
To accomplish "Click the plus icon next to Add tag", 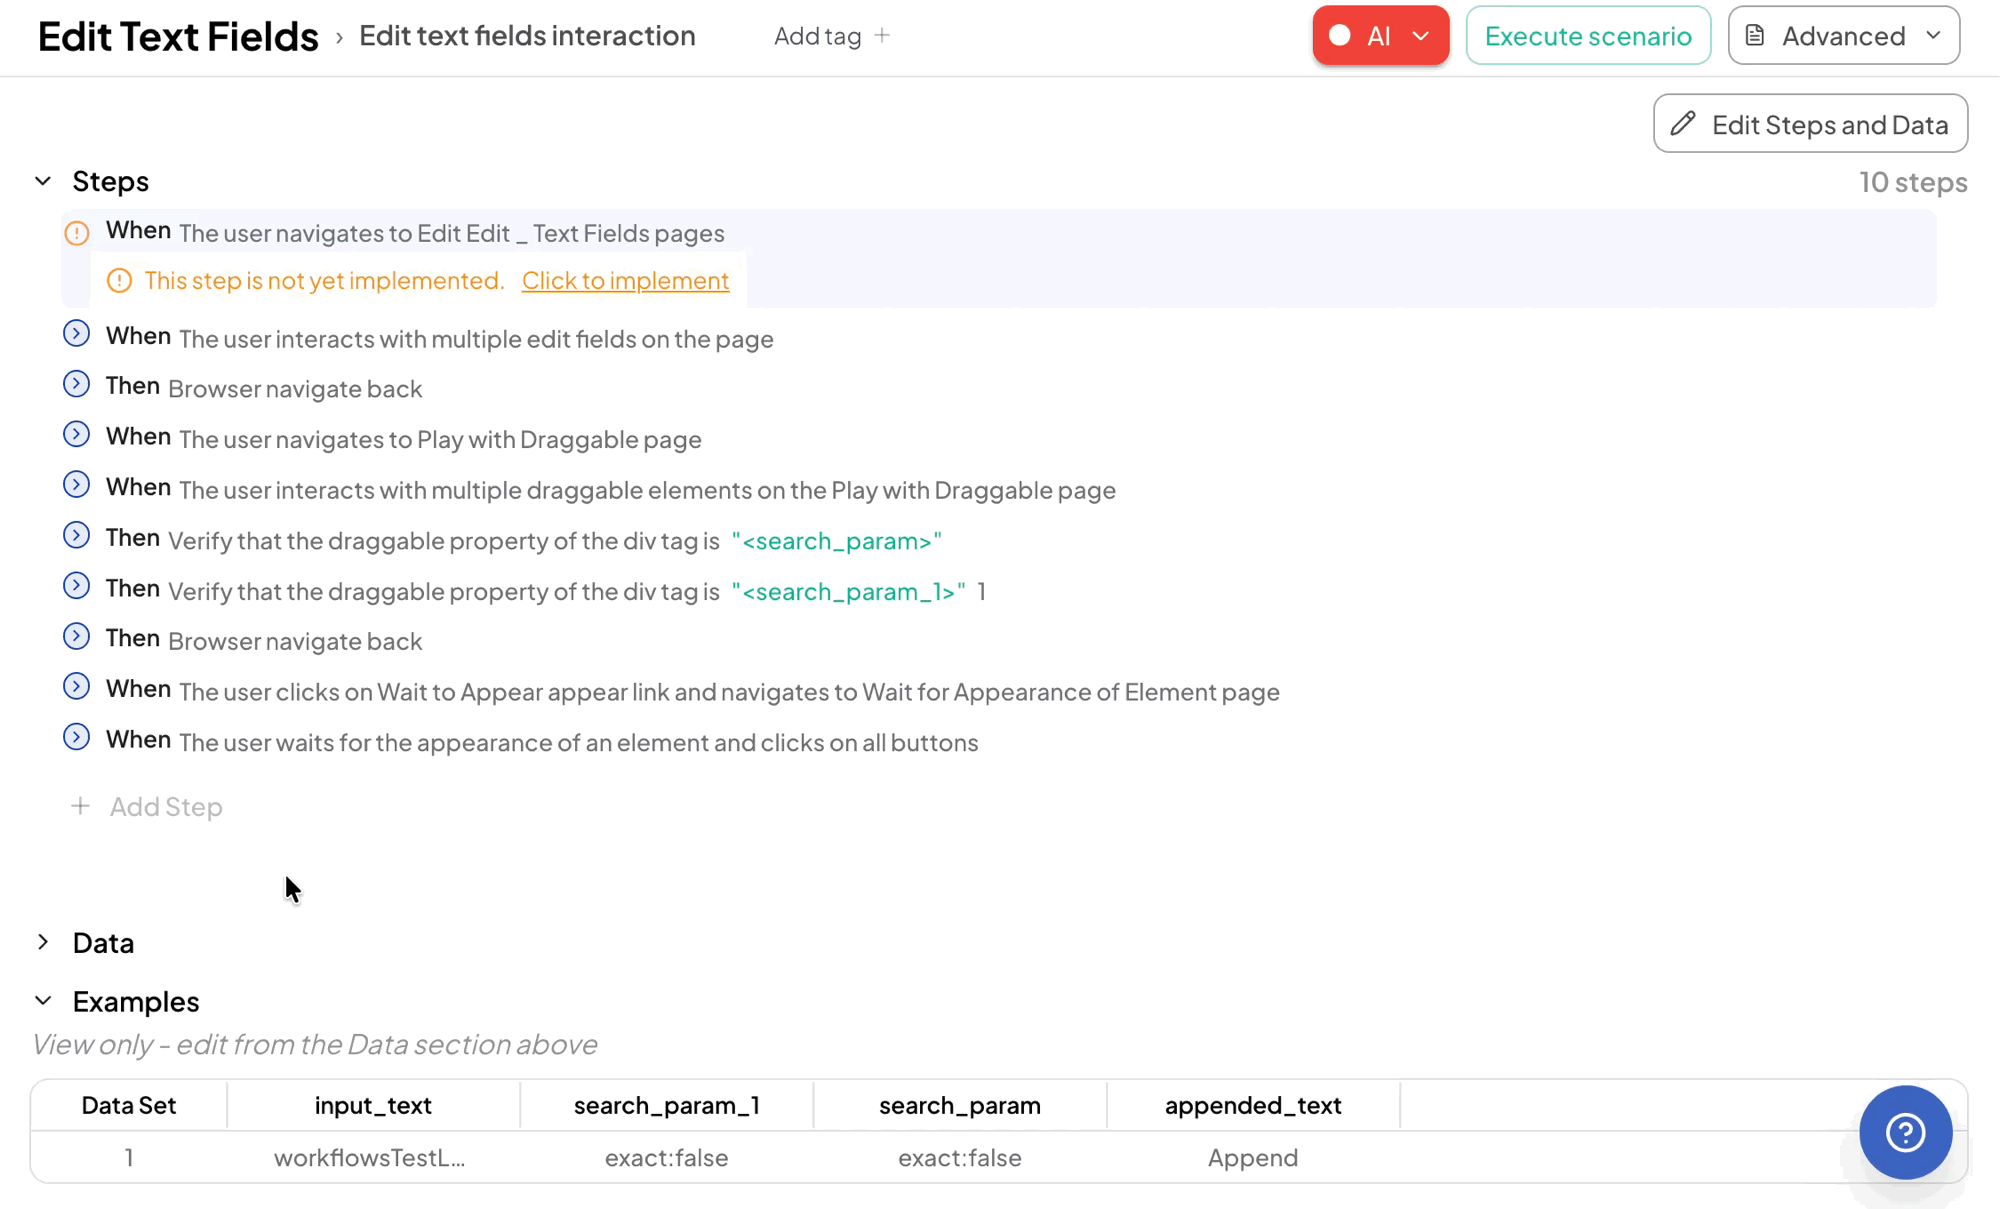I will point(882,36).
